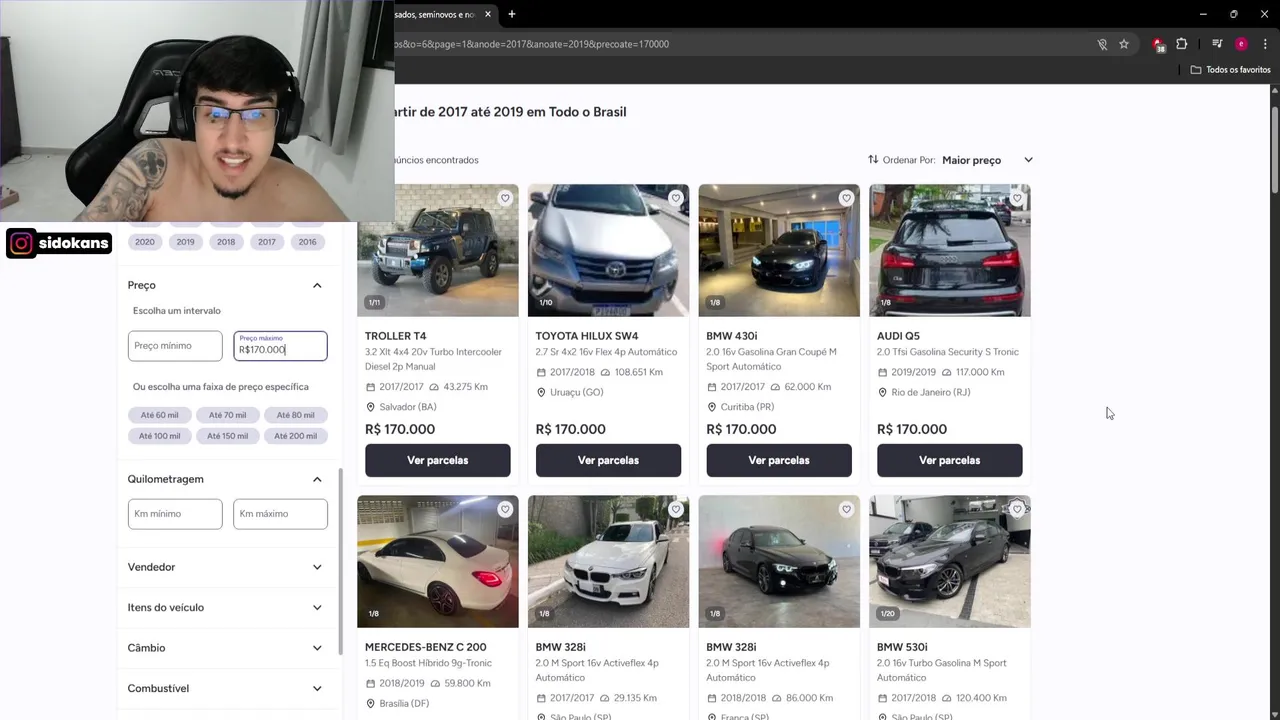
Task: Favorite the black BMW 328i heart icon
Action: click(846, 509)
